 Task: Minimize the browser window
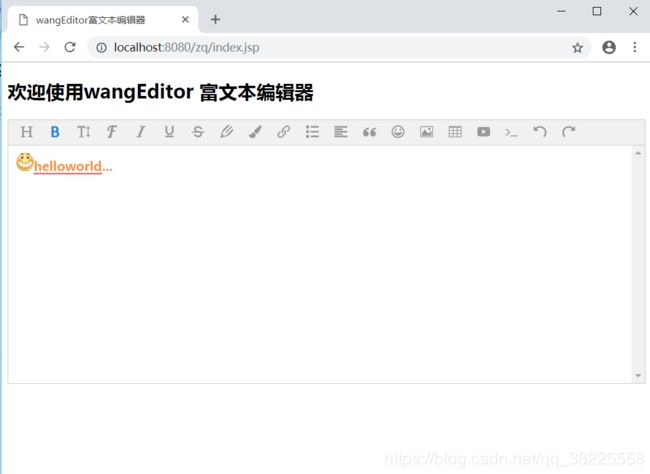coord(561,11)
